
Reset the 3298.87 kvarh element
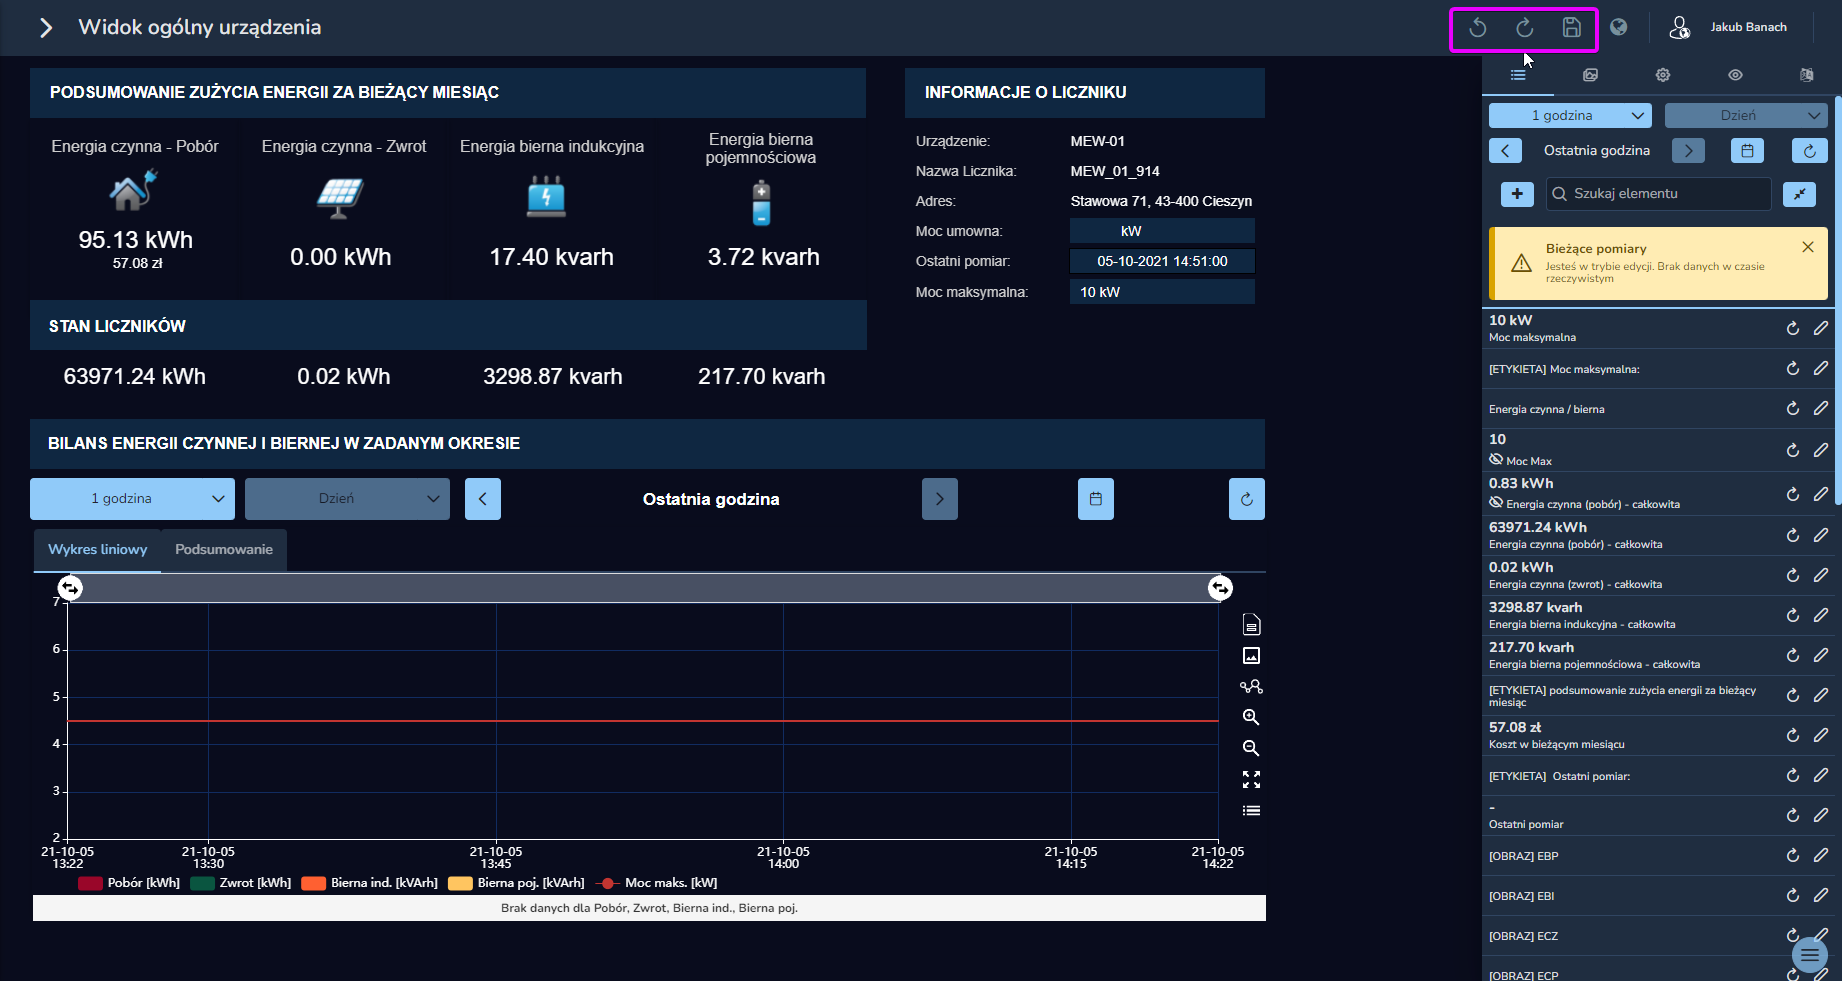point(1793,615)
